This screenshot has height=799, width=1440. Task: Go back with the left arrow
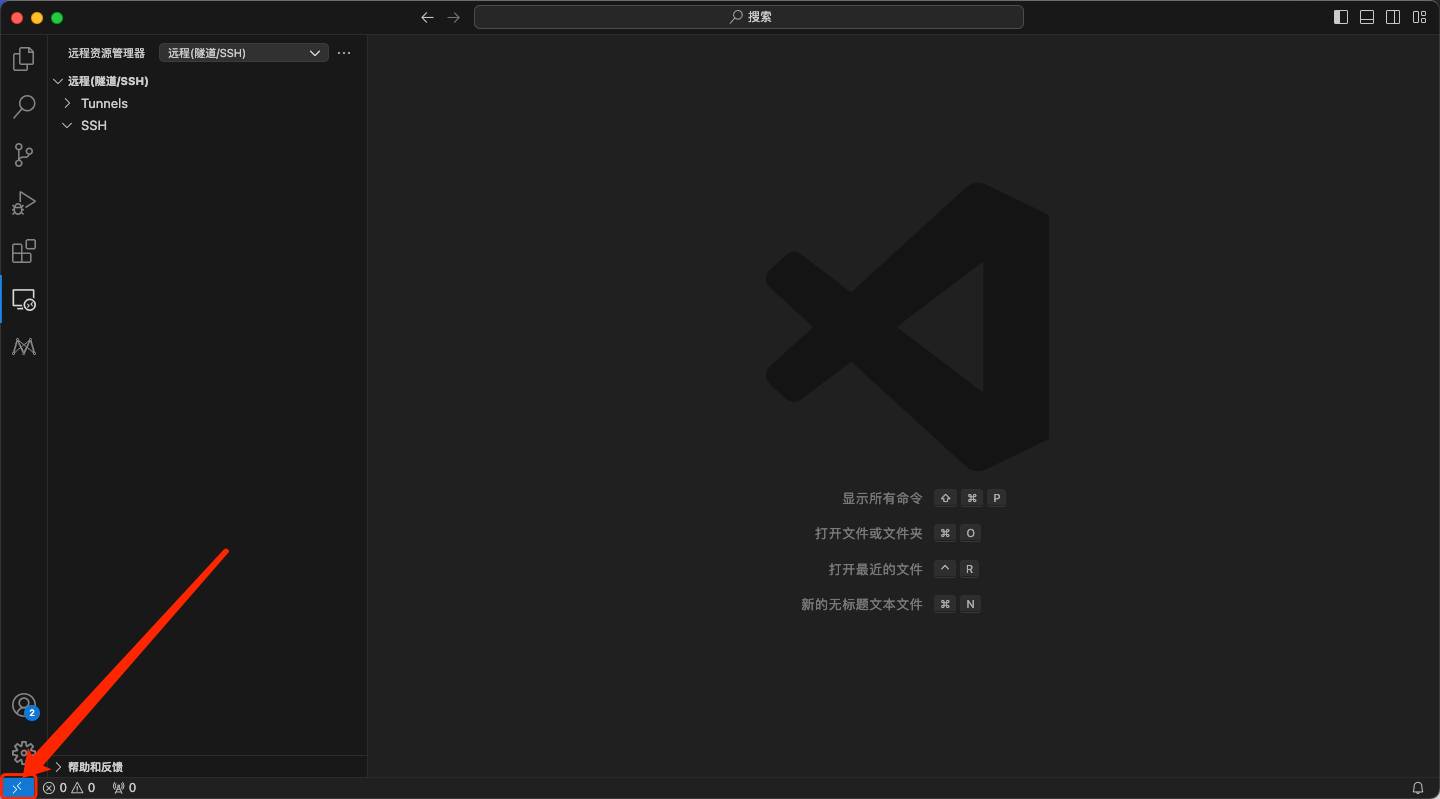[428, 17]
